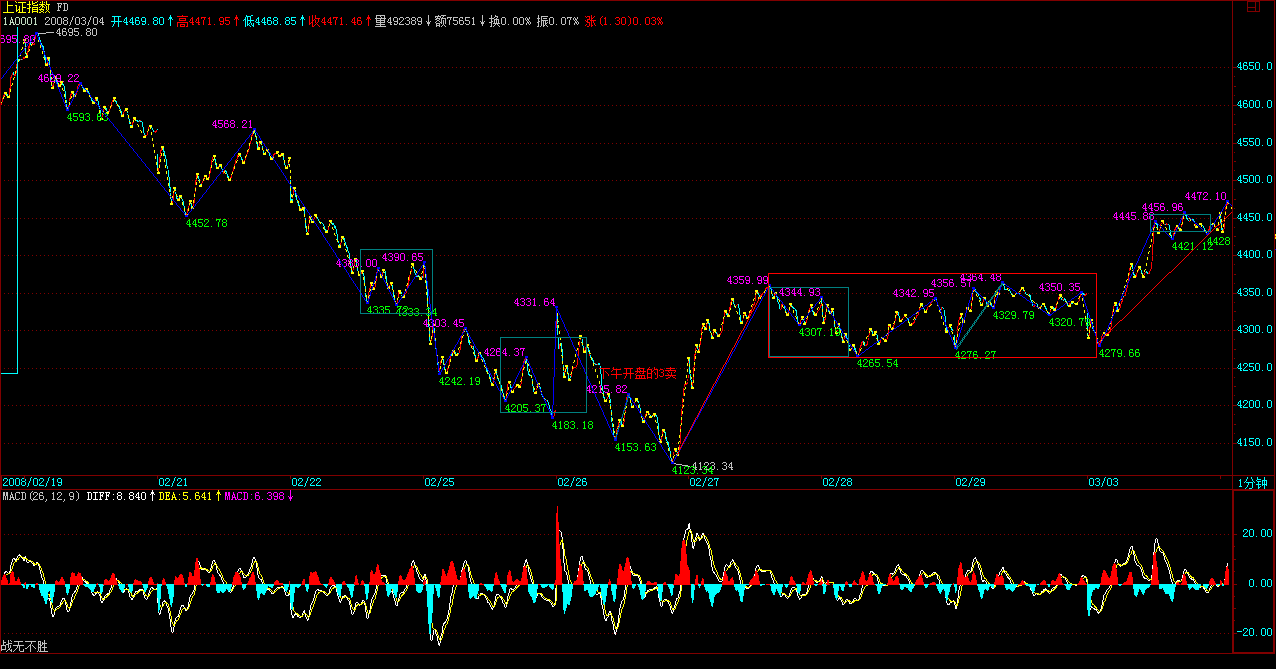
Task: Click the 4123.34 lowest price label
Action: point(712,466)
